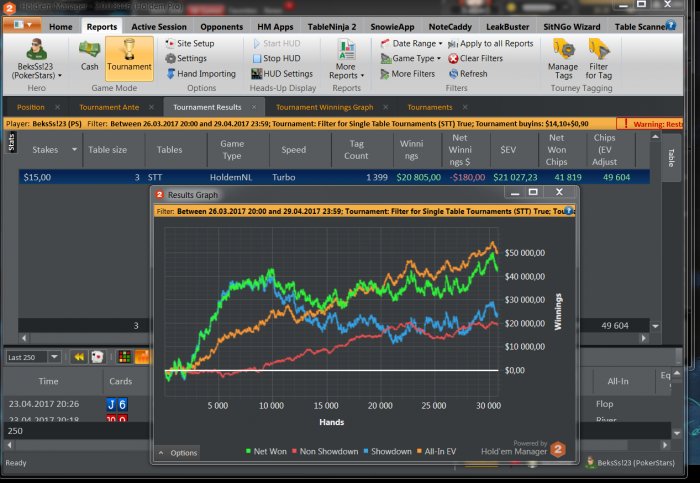This screenshot has height=483, width=700.
Task: Open Game Type filter dropdown
Action: click(x=410, y=58)
